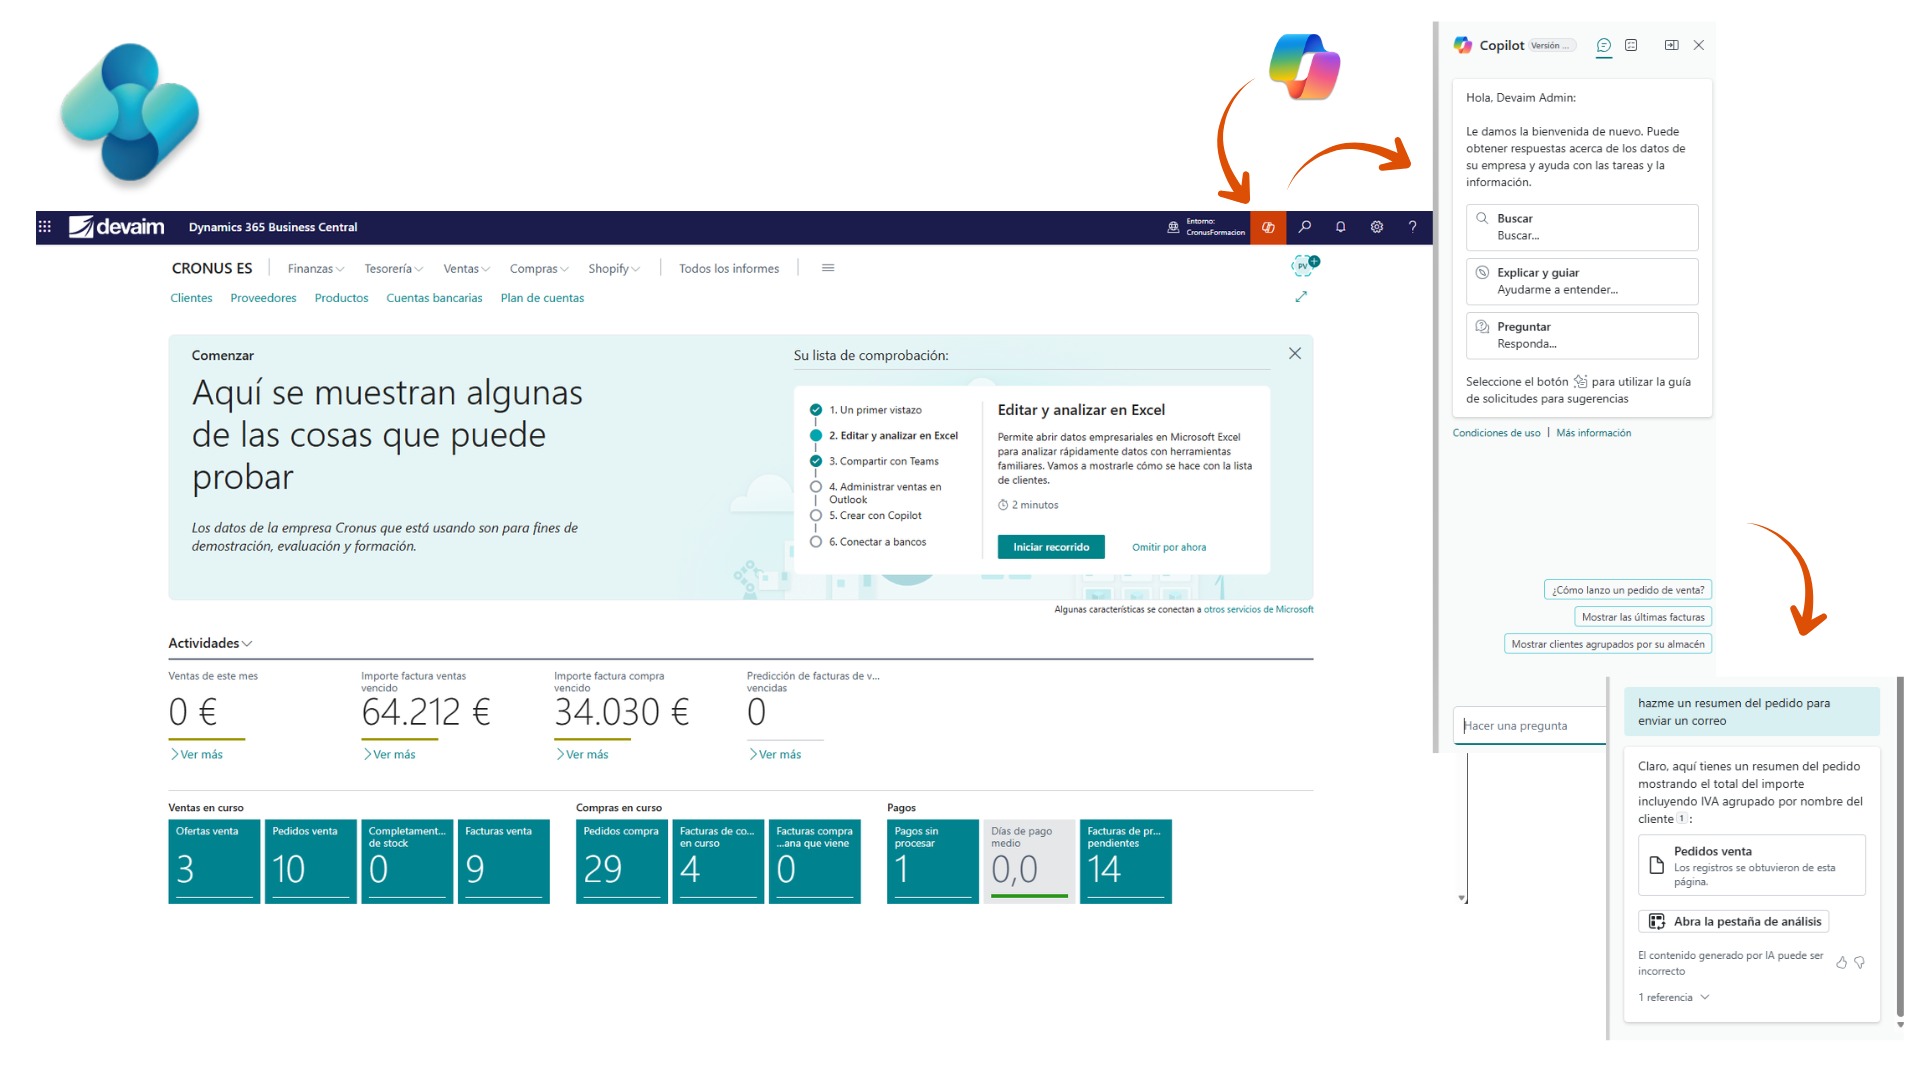This screenshot has height=1080, width=1920.
Task: Click the help question mark icon
Action: tap(1412, 227)
